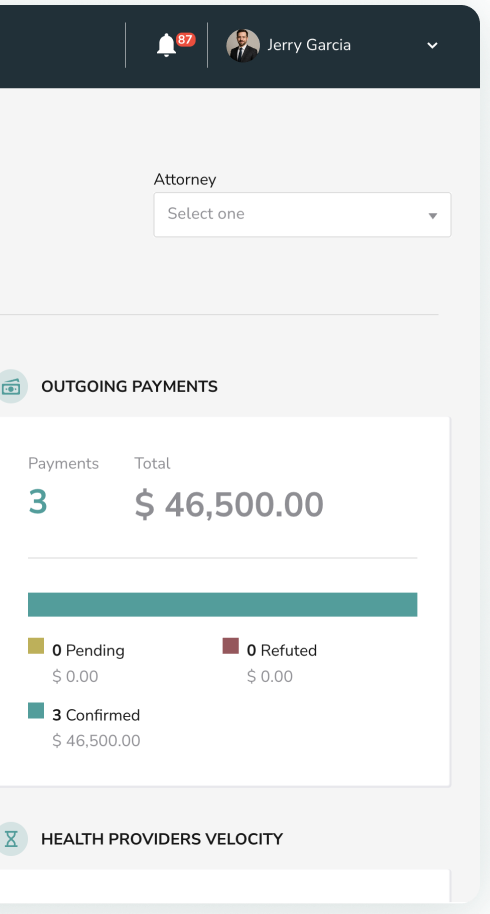490x914 pixels.
Task: Click the $ 46,500.00 total amount
Action: click(229, 504)
